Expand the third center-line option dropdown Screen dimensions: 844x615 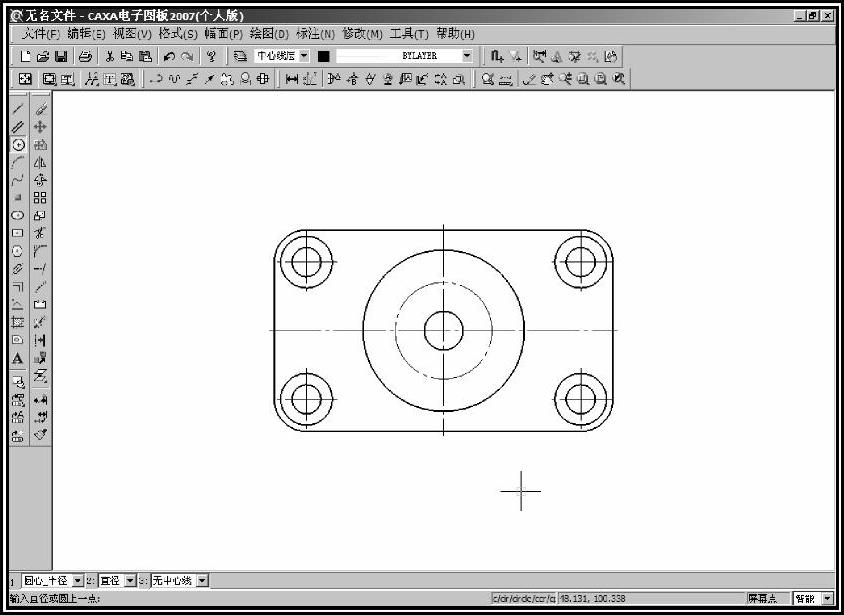pos(202,581)
